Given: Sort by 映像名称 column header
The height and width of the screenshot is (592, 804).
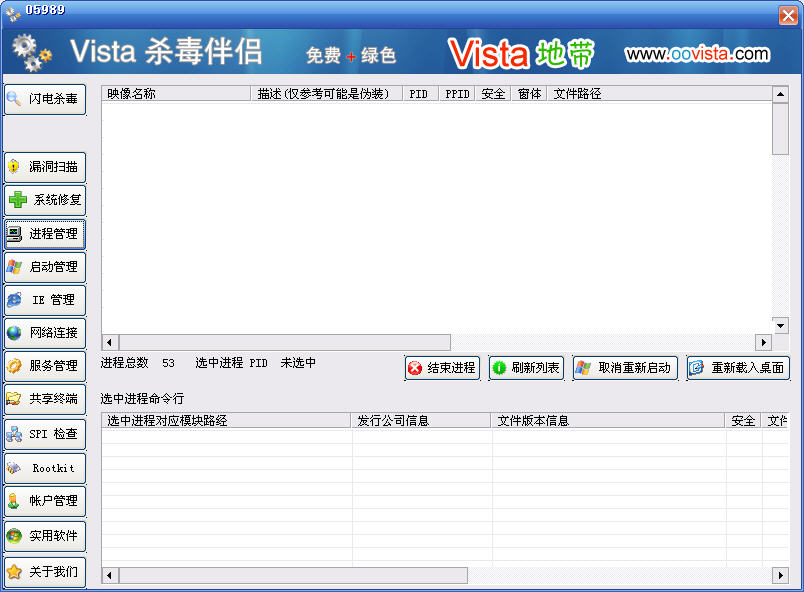Looking at the screenshot, I should (176, 94).
